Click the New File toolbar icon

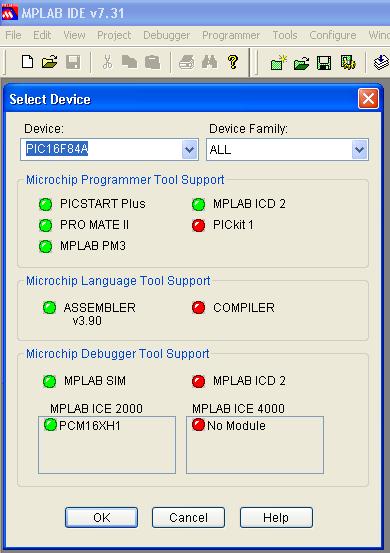[x=27, y=62]
